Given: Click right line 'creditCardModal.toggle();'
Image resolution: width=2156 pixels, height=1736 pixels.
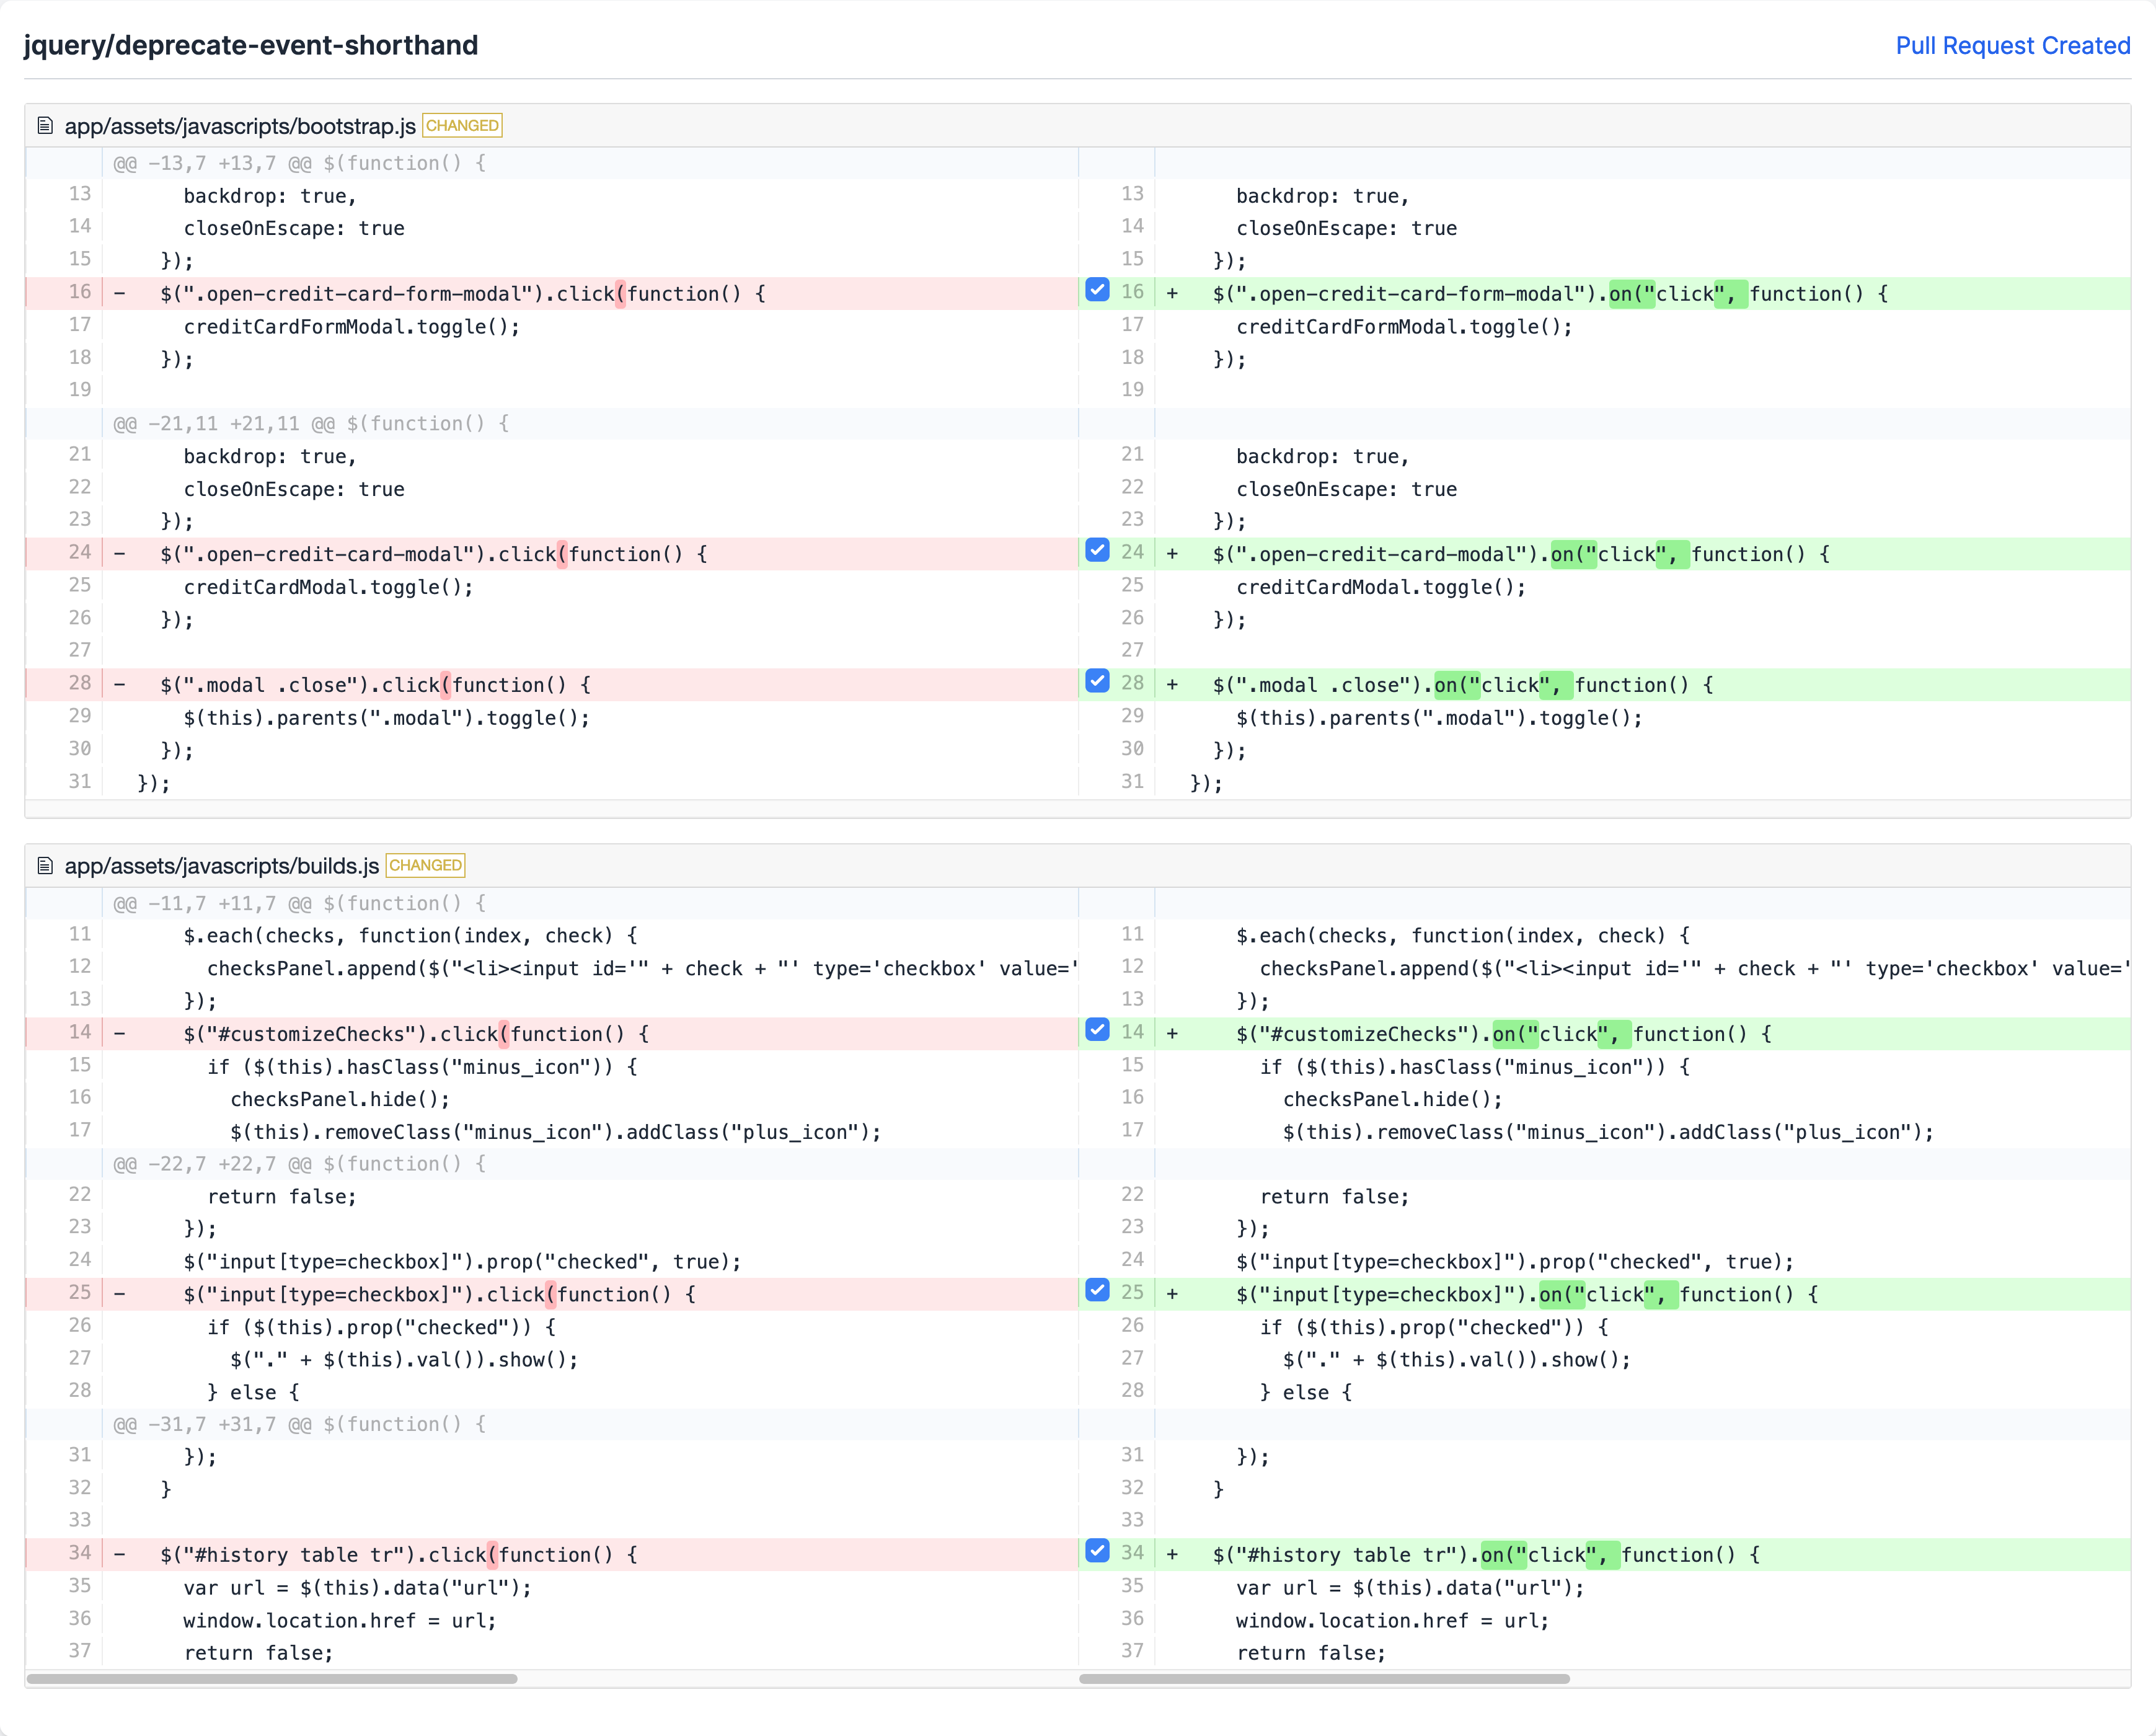Looking at the screenshot, I should 1381,587.
